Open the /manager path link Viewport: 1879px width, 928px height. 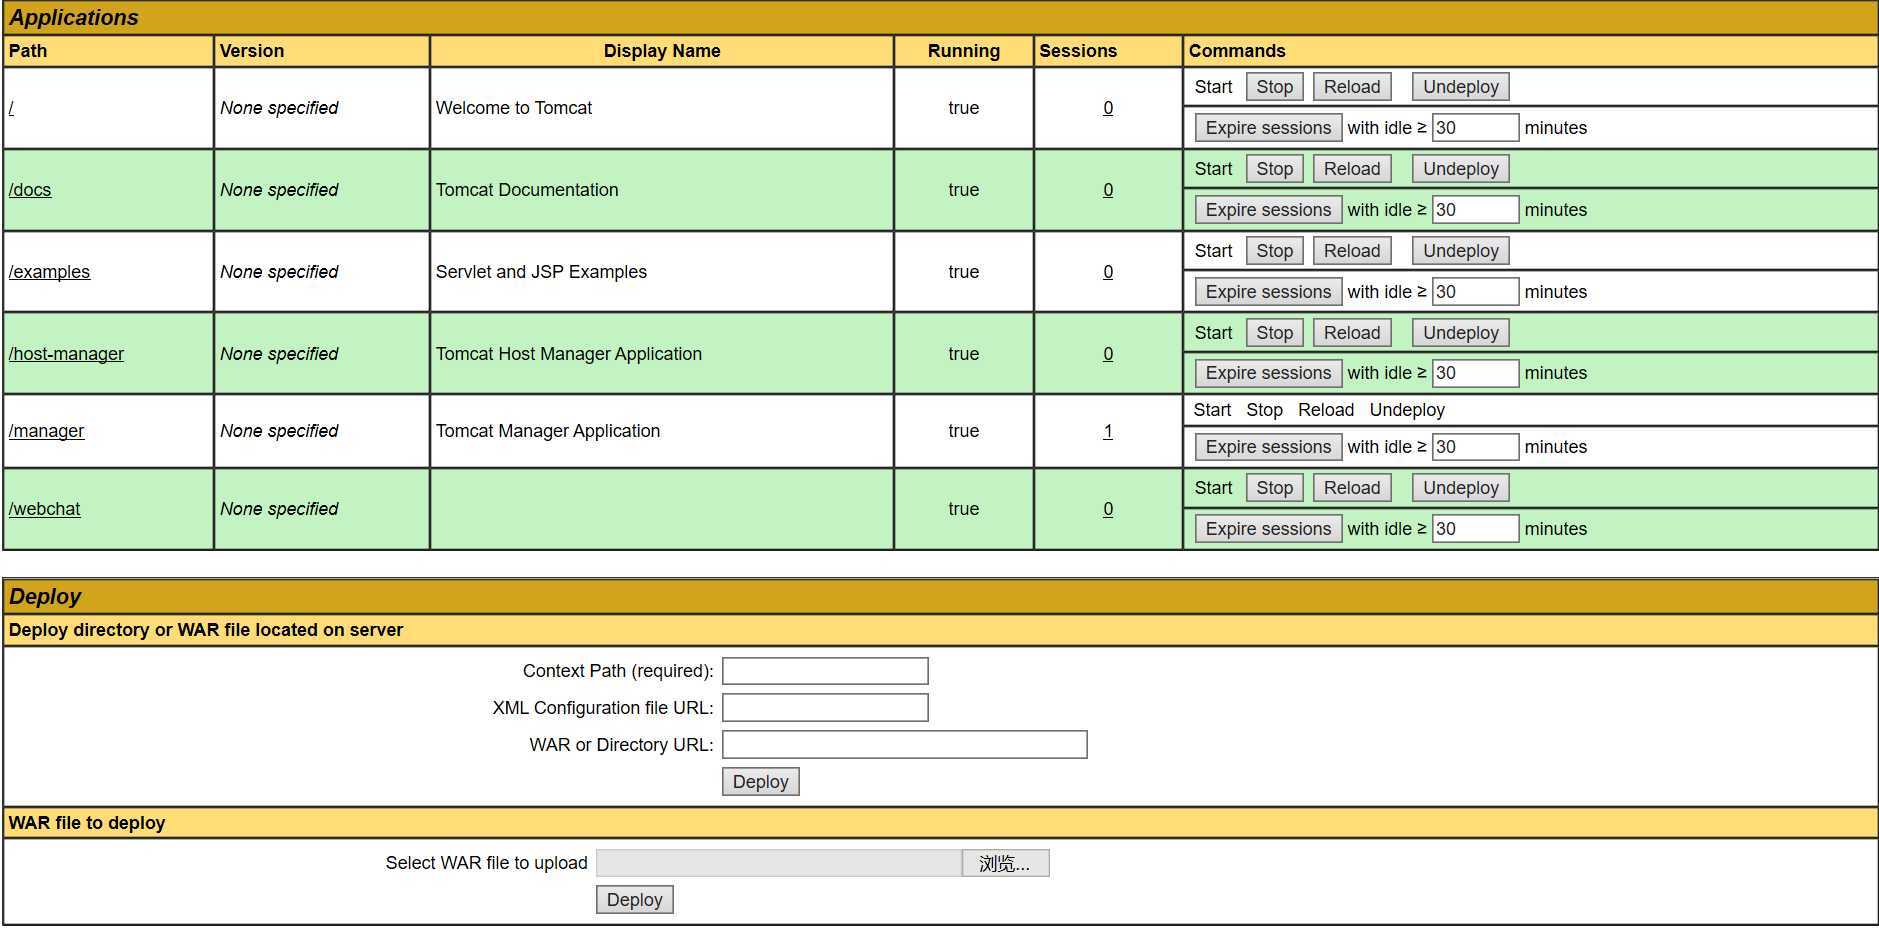click(46, 431)
